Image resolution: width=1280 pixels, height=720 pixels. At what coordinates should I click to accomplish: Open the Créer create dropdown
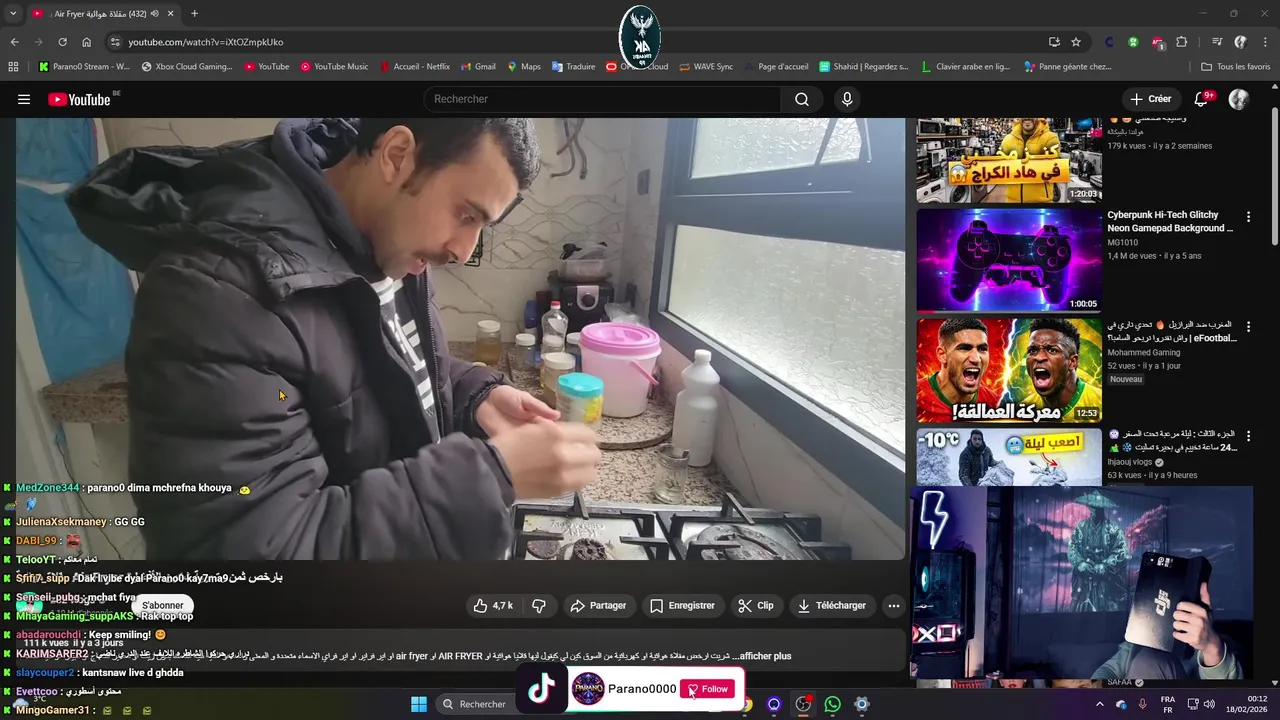click(x=1150, y=99)
